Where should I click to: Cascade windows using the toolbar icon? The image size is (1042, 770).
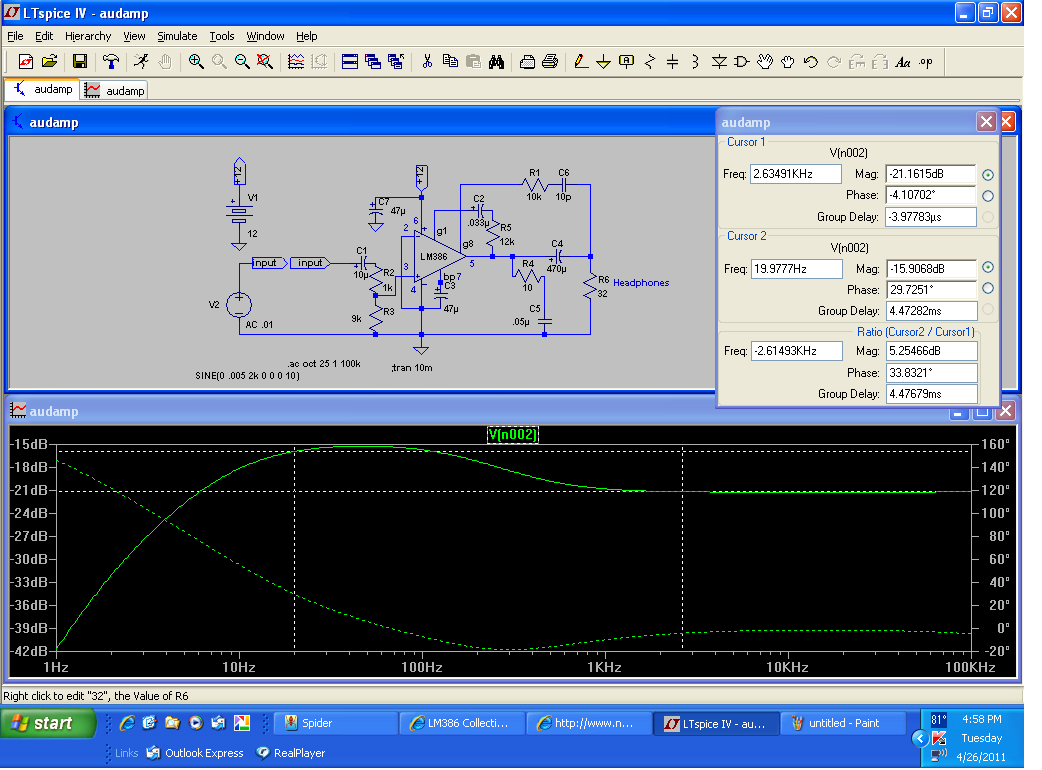373,62
